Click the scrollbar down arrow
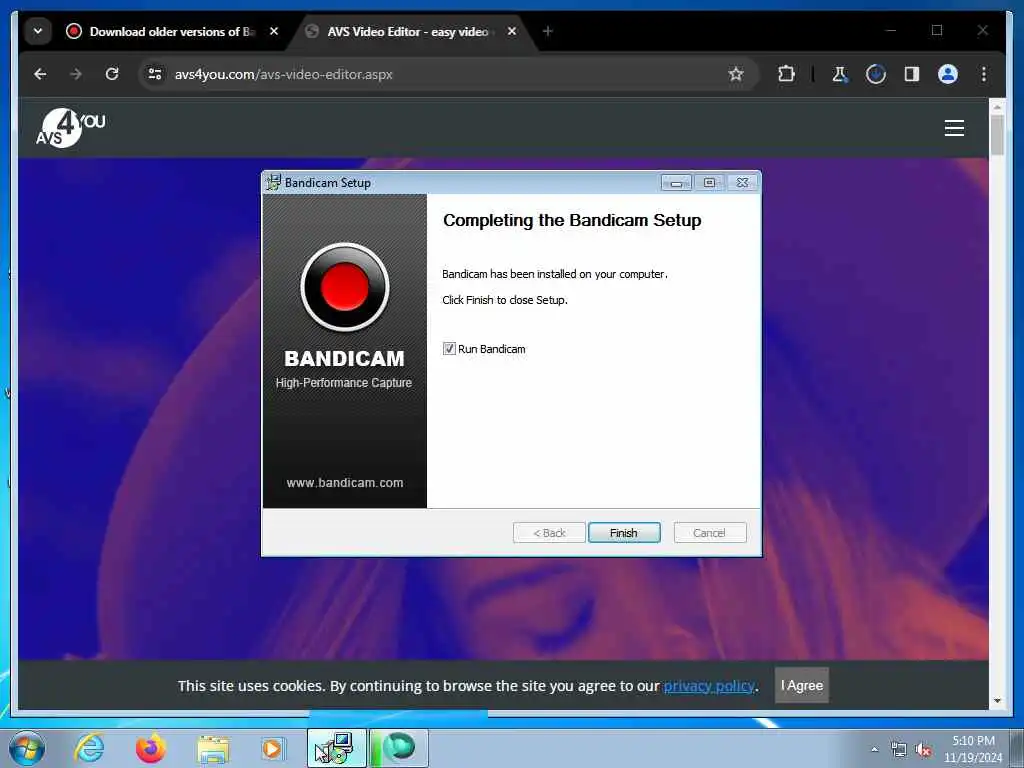Screen dimensions: 1024x768 pos(997,701)
